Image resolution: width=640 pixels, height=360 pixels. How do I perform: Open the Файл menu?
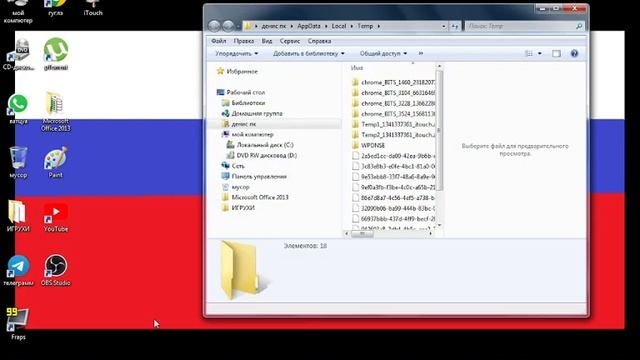pyautogui.click(x=219, y=41)
